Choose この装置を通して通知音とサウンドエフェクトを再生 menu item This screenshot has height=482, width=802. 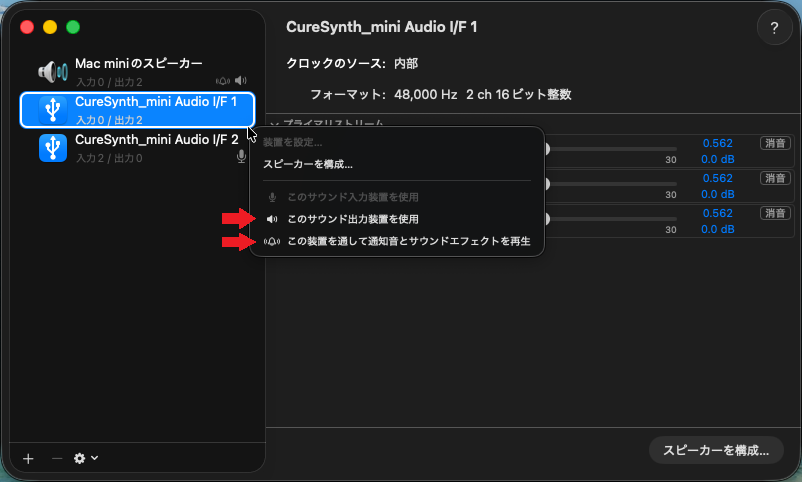(x=408, y=242)
